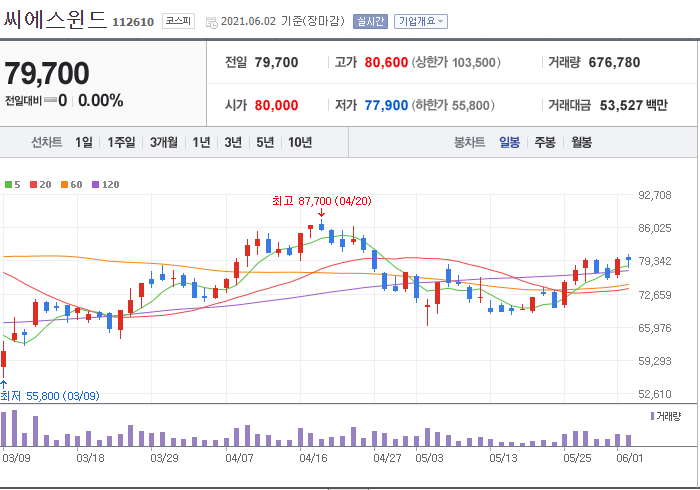Click the 상한가 103,500 upper limit text
The height and width of the screenshot is (490, 700).
(456, 62)
